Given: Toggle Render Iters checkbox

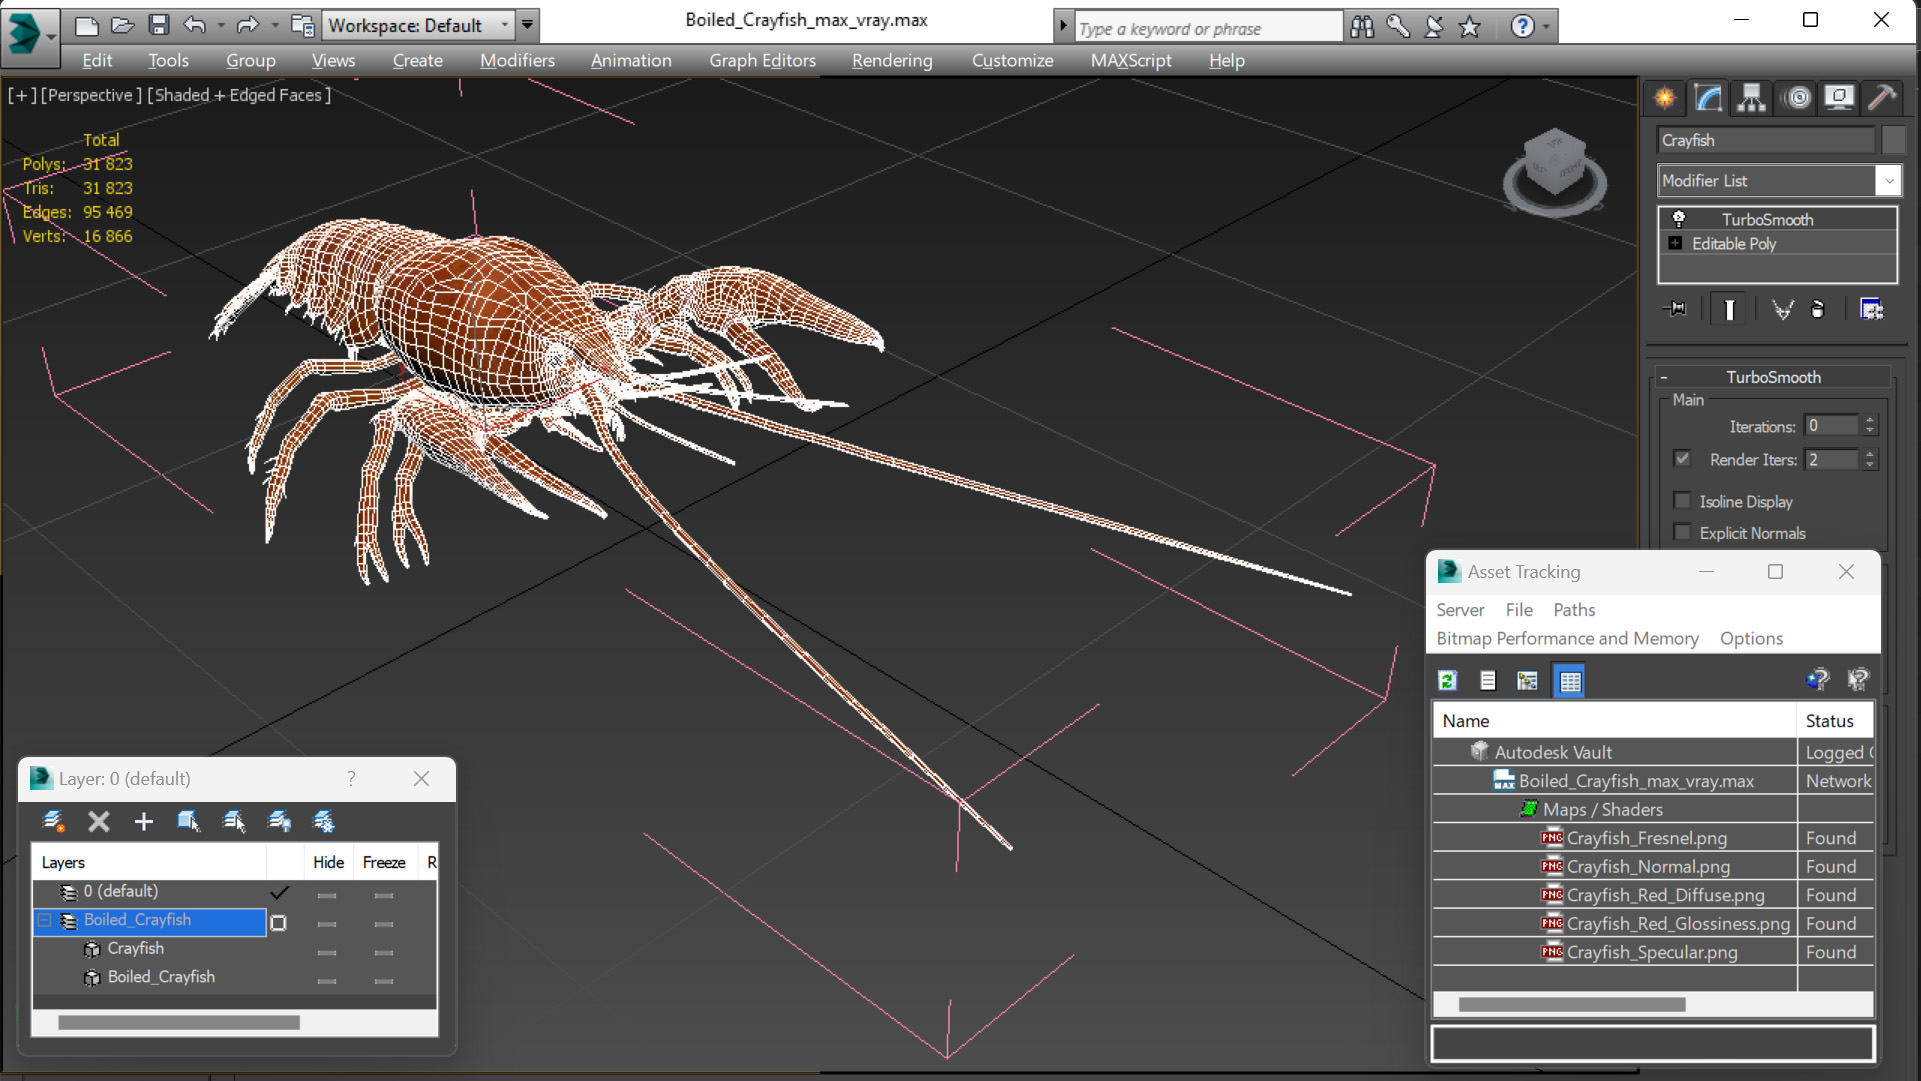Looking at the screenshot, I should (x=1682, y=459).
